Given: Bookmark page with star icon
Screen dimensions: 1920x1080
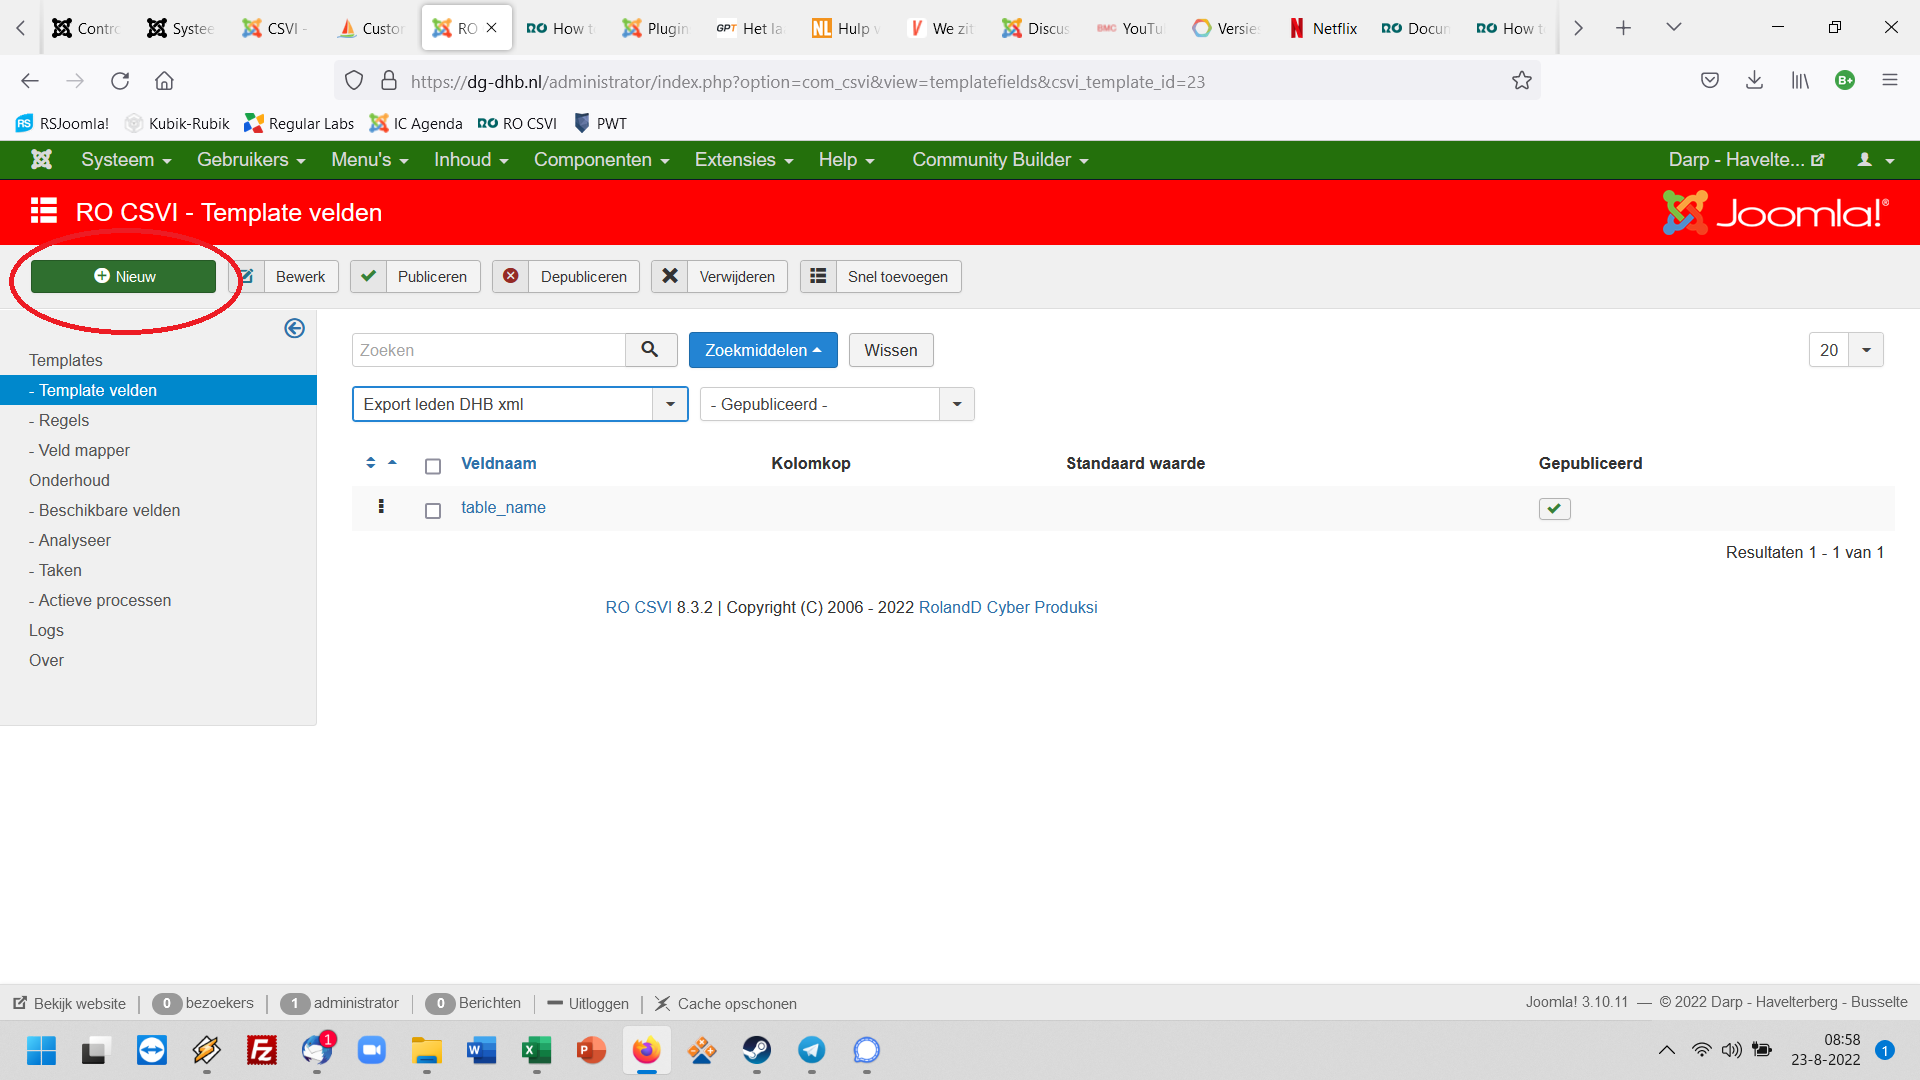Looking at the screenshot, I should (x=1521, y=81).
